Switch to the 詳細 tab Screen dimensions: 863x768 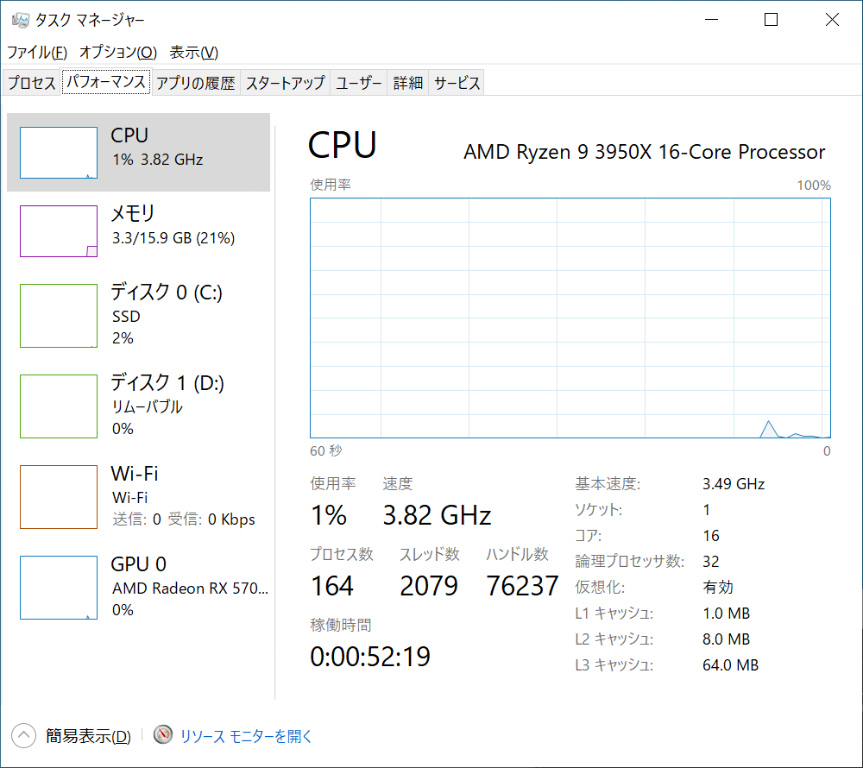[408, 84]
